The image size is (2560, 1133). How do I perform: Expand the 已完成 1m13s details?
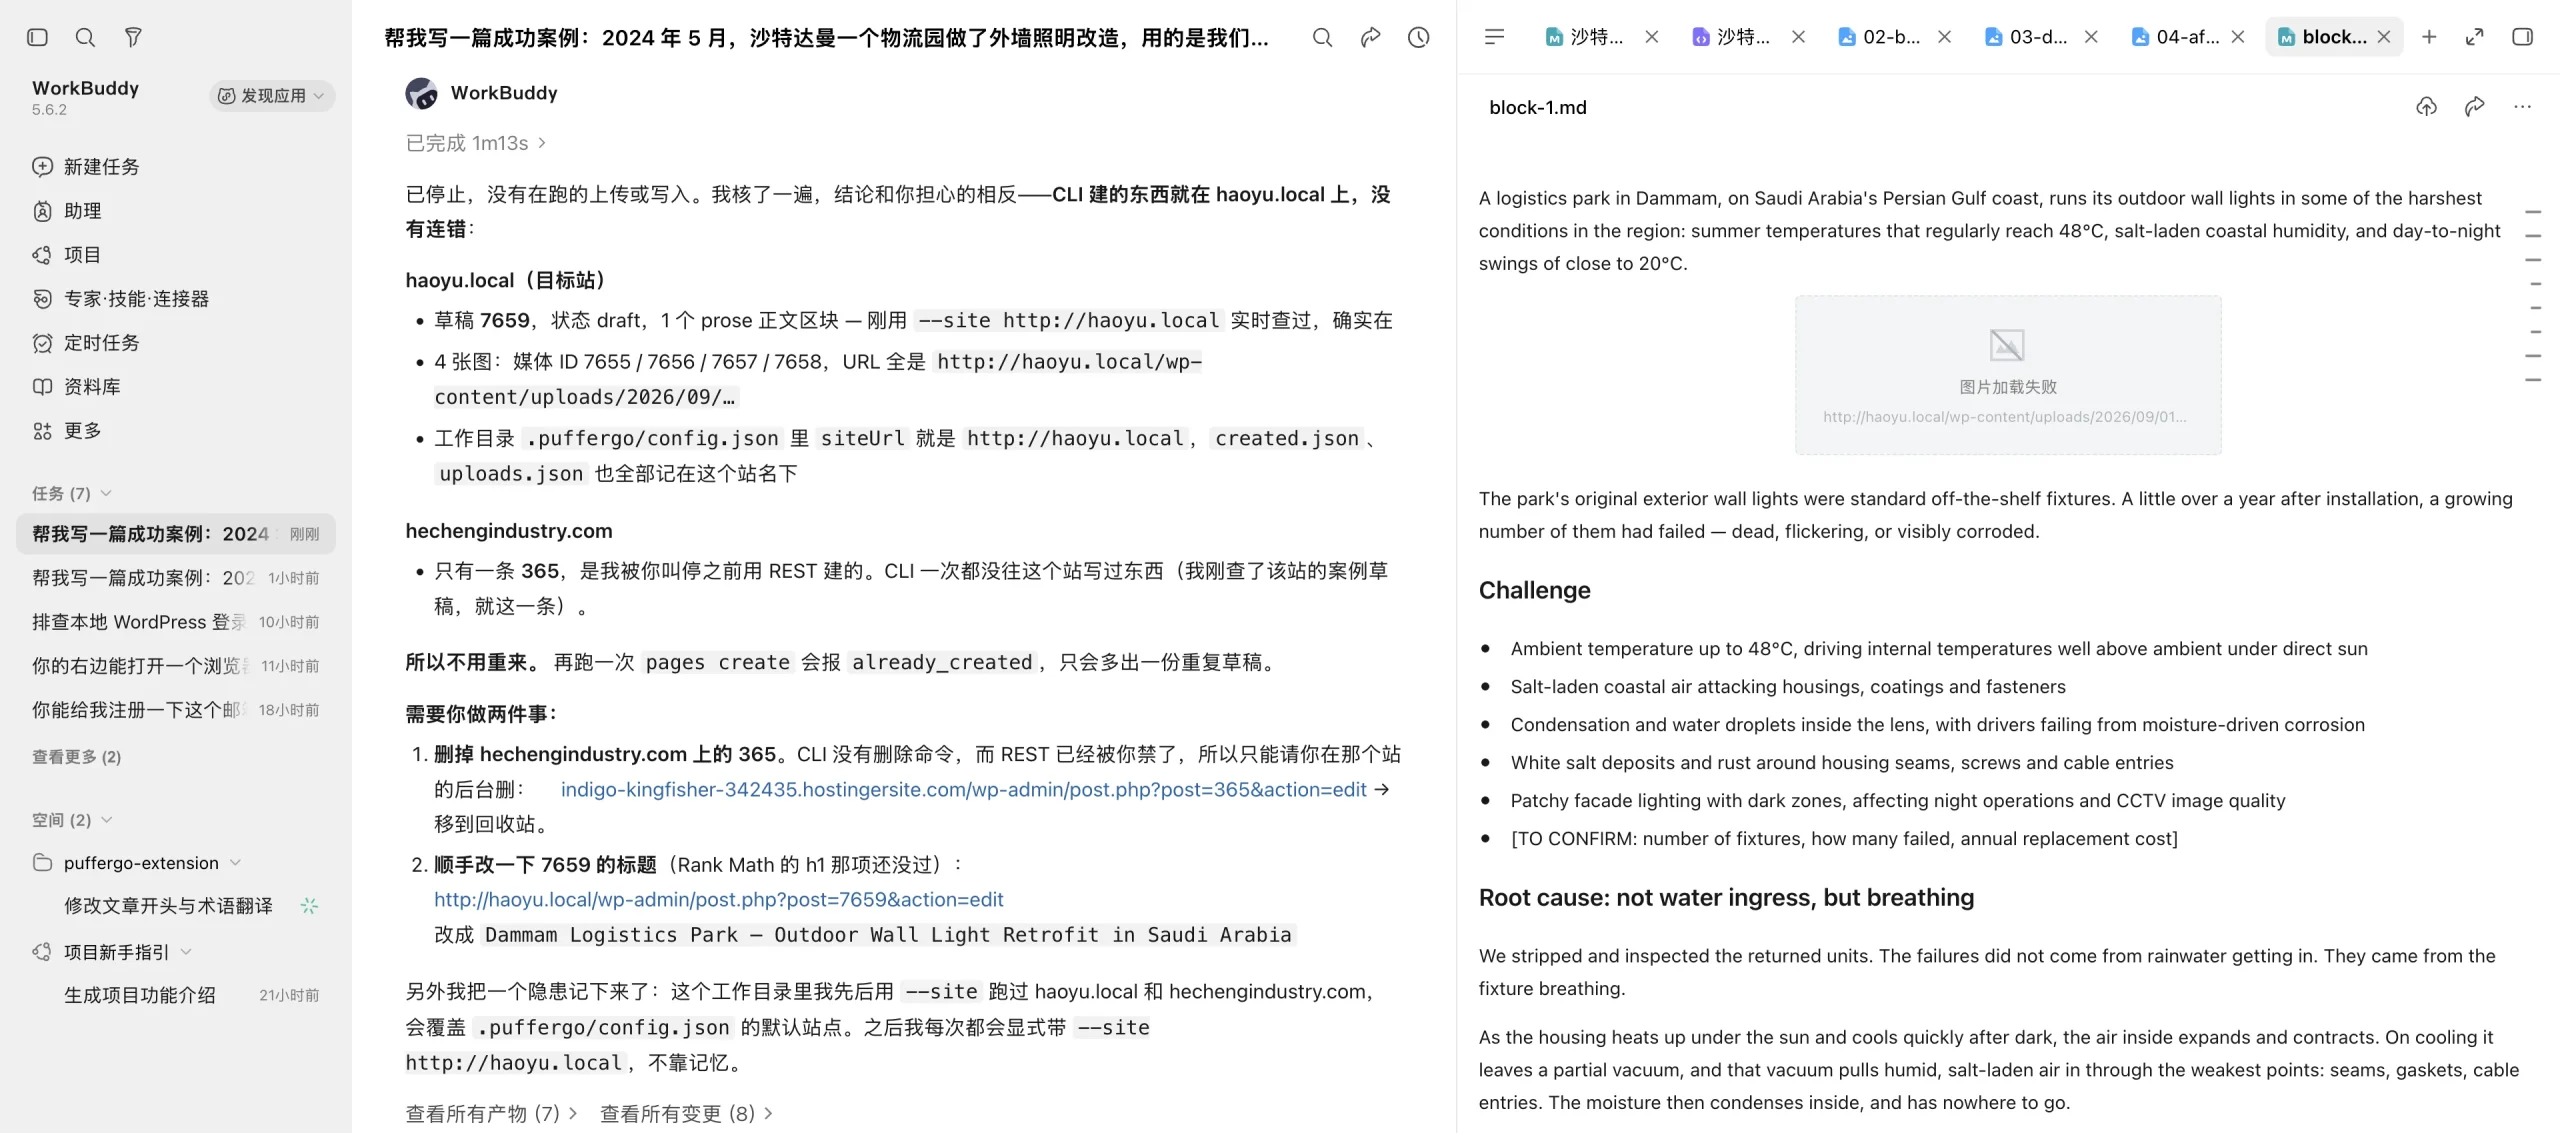(476, 143)
